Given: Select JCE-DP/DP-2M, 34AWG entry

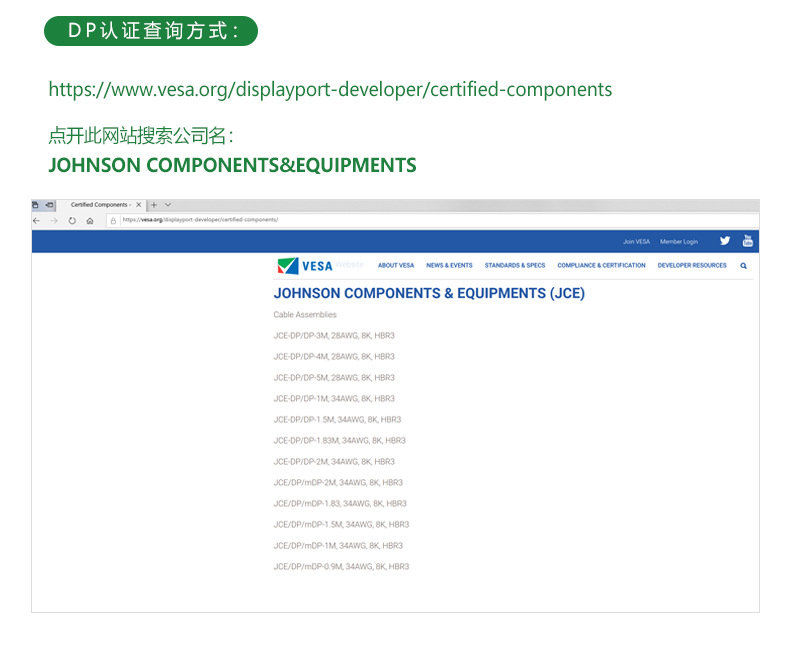Looking at the screenshot, I should click(334, 461).
